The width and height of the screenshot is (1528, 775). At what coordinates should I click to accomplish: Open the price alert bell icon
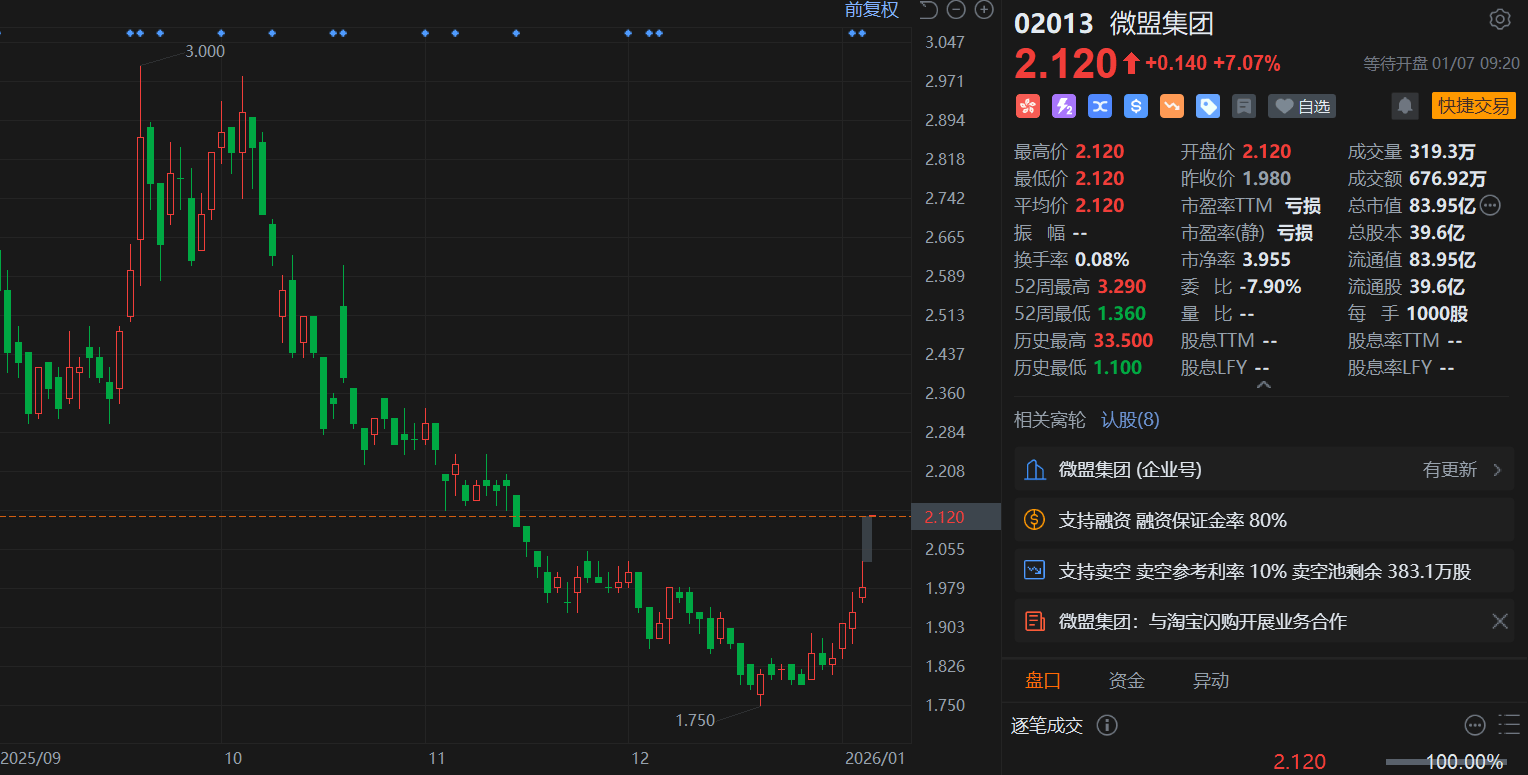point(1405,106)
